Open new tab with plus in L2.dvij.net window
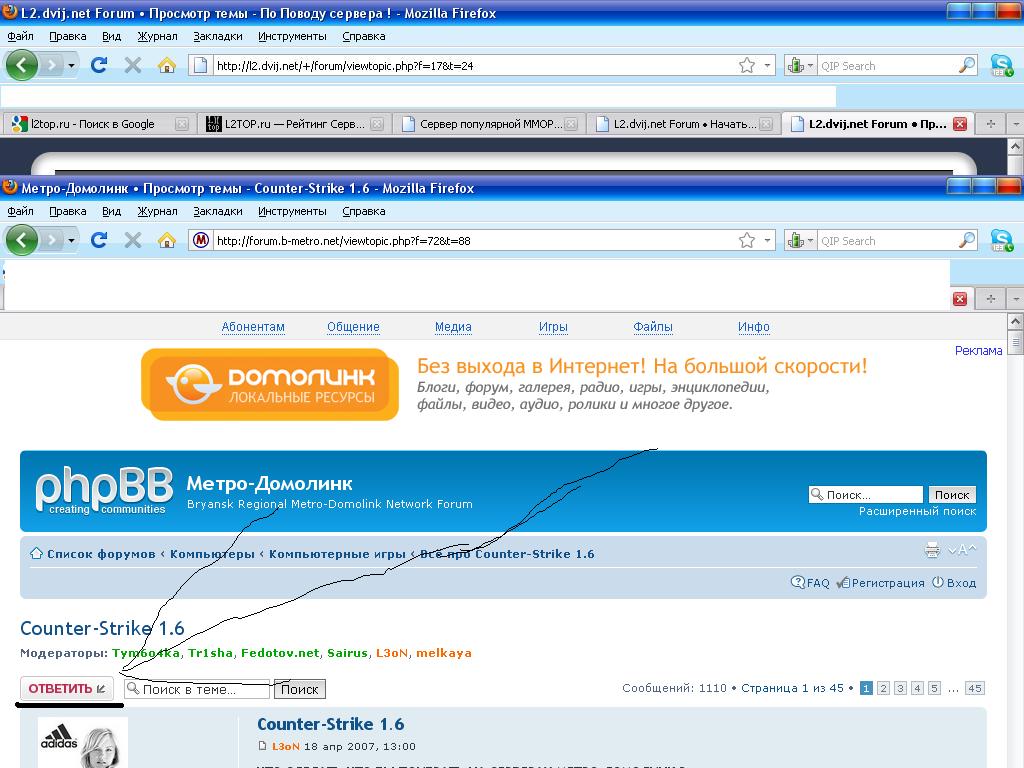 [991, 123]
